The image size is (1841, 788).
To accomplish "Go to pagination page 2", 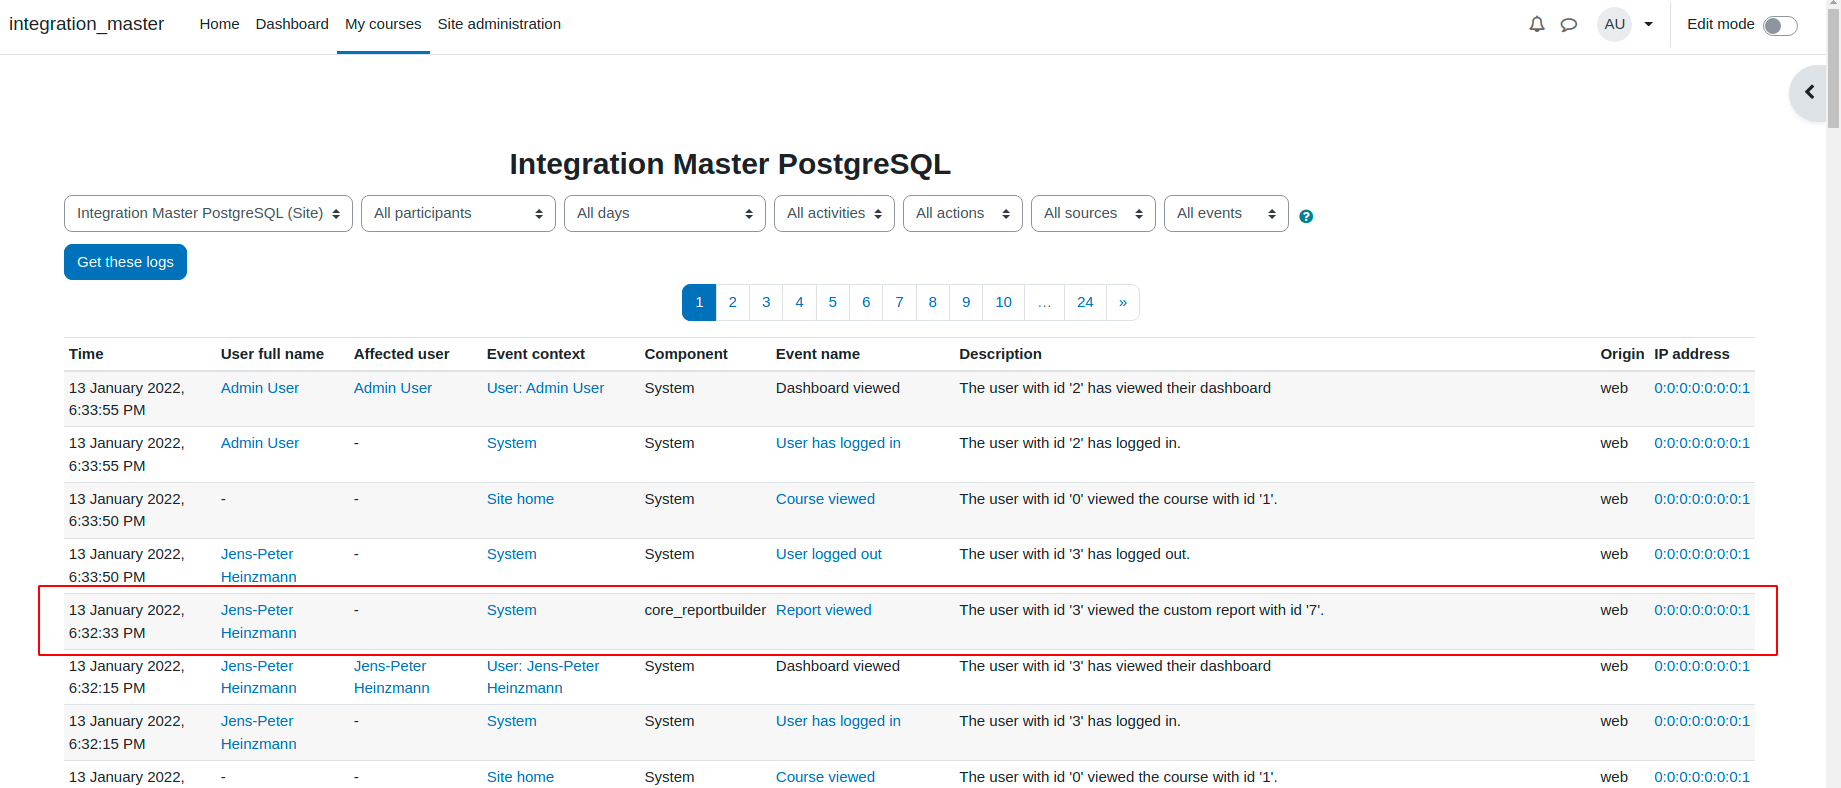I will point(733,302).
